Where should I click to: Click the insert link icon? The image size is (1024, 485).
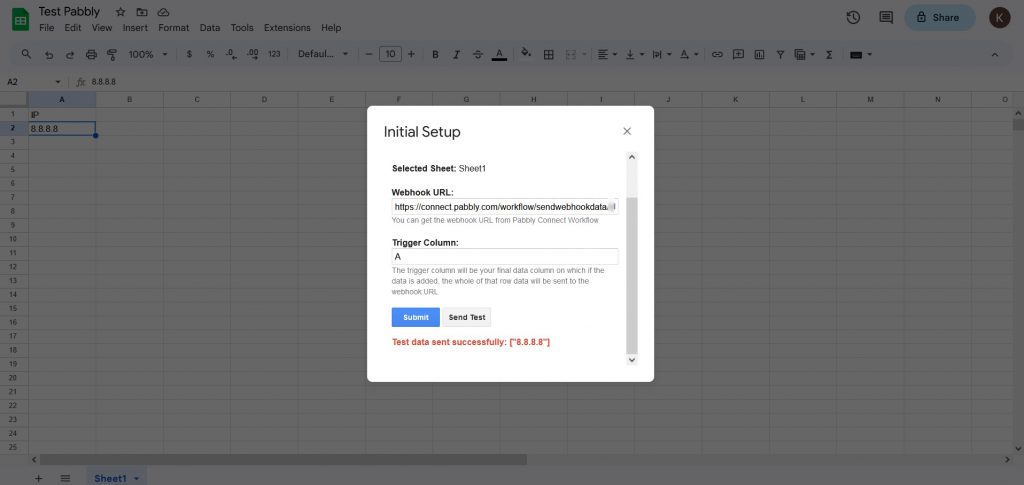[x=716, y=54]
